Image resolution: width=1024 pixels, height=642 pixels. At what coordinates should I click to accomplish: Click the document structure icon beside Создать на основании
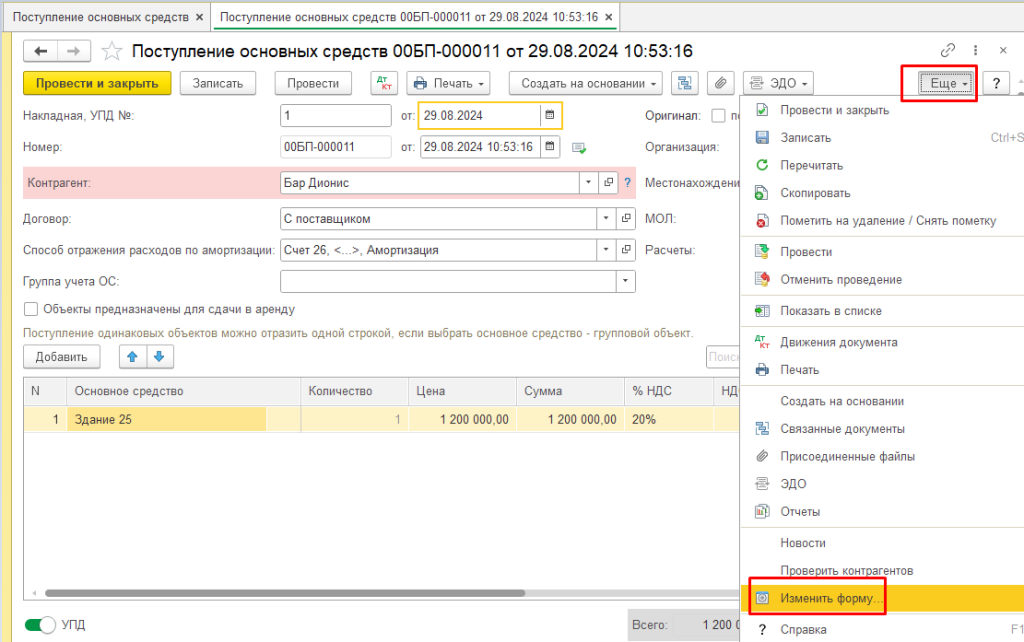(685, 84)
